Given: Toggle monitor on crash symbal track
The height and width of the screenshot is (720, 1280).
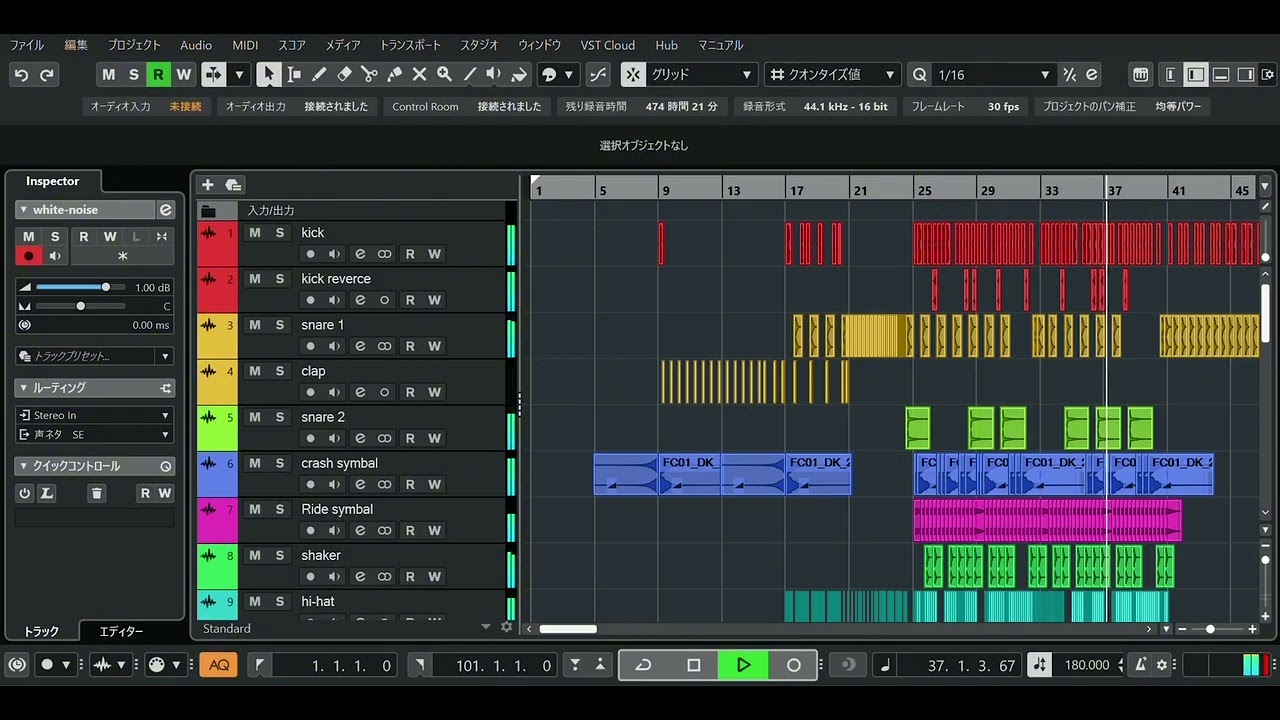Looking at the screenshot, I should 334,484.
